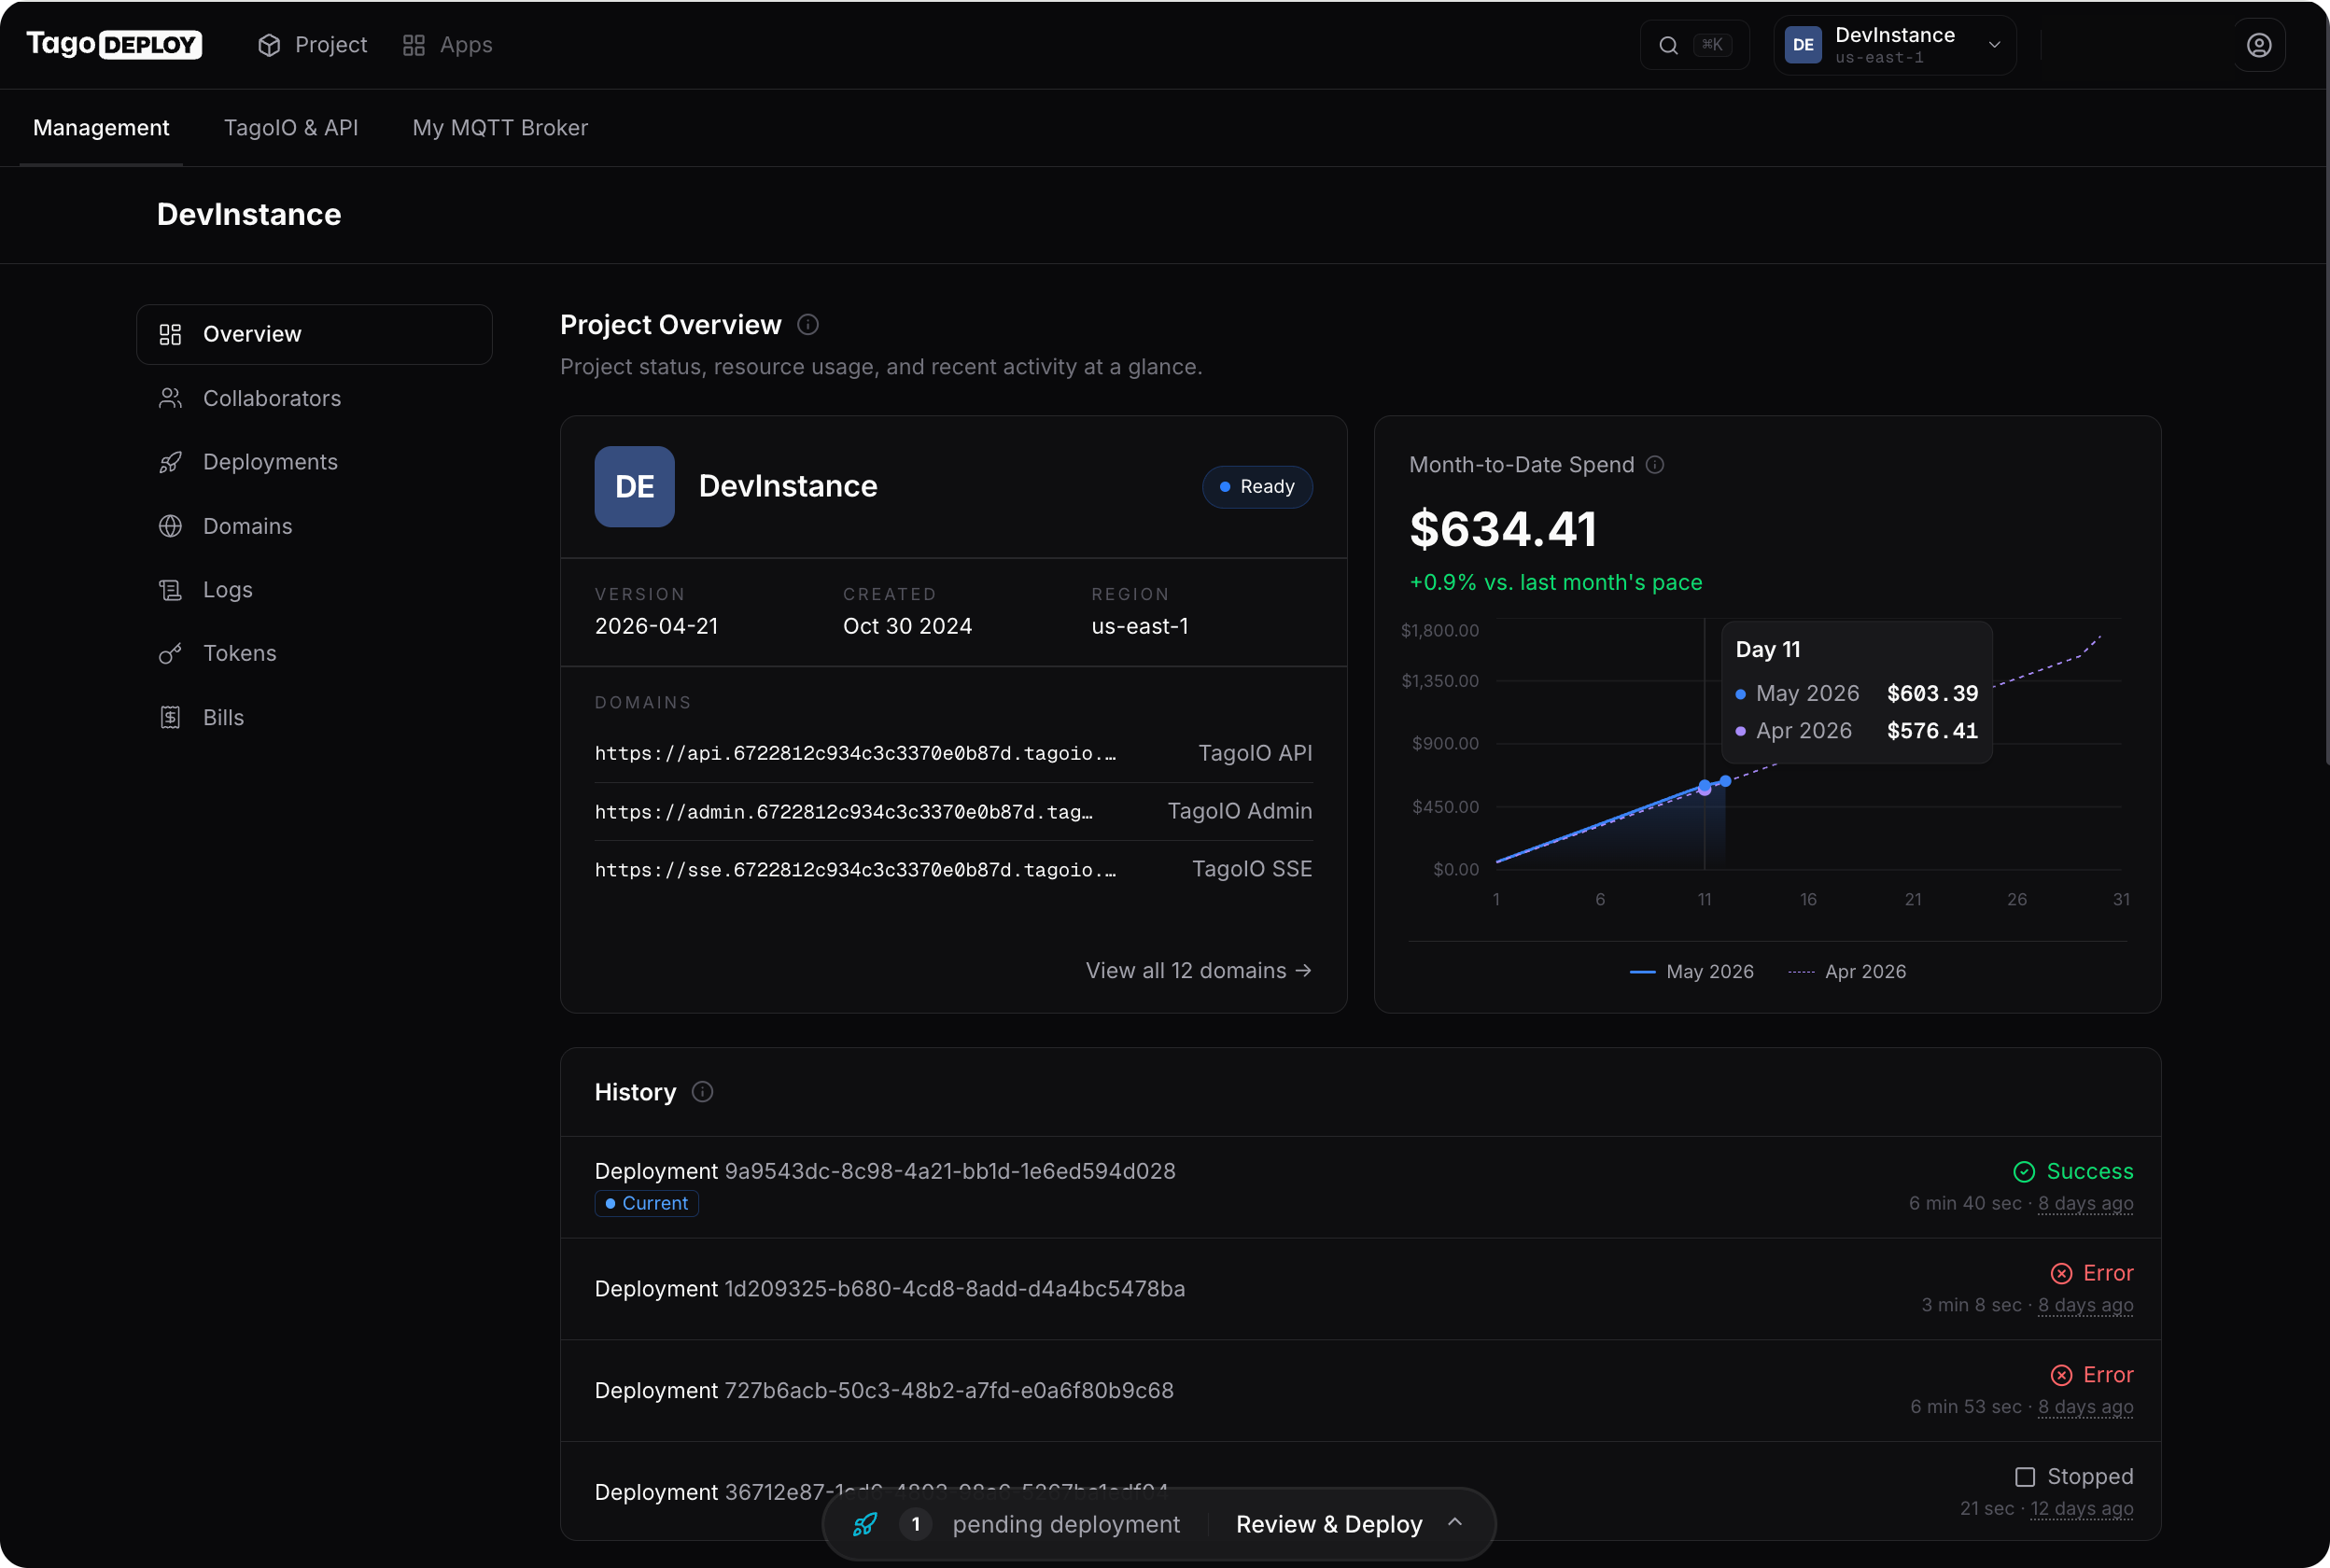Select Collaborators in the sidebar
This screenshot has width=2330, height=1568.
(x=314, y=398)
